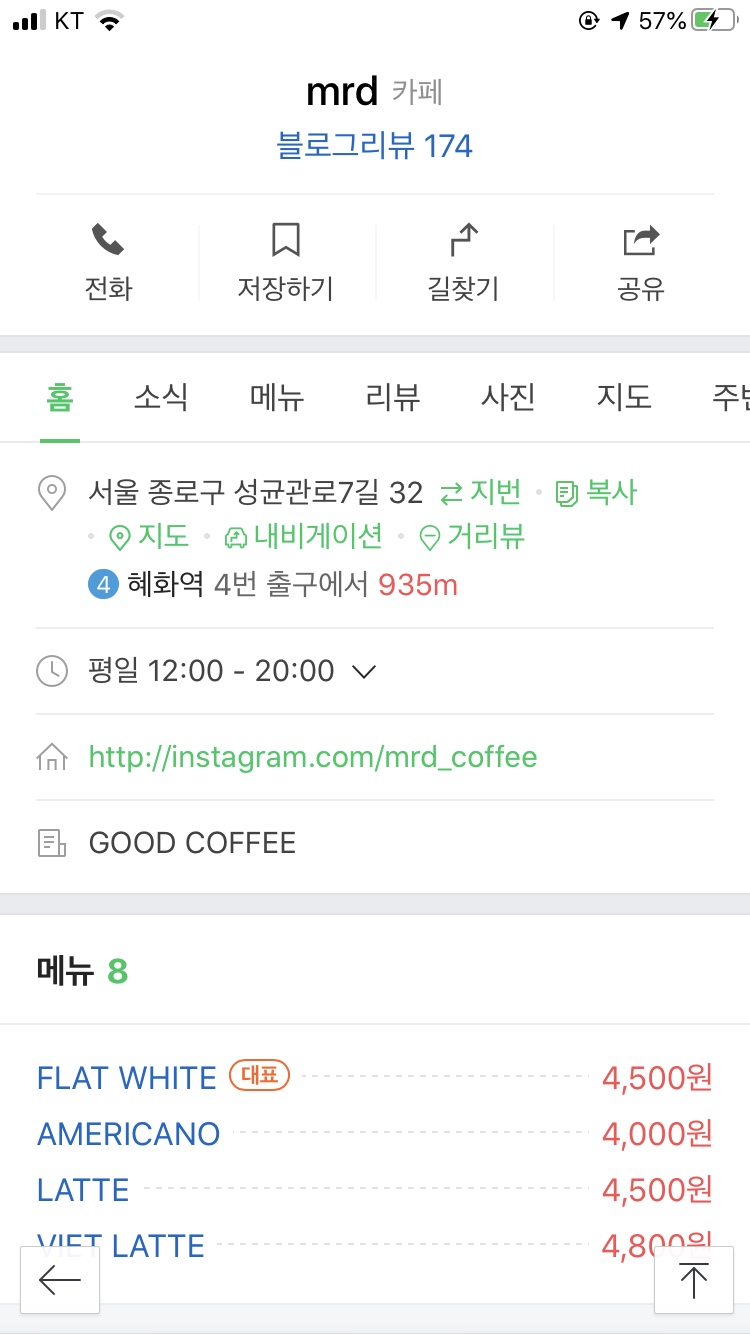Viewport: 750px width, 1334px height.
Task: Open 블로그리뷰 174 link
Action: pyautogui.click(x=374, y=147)
